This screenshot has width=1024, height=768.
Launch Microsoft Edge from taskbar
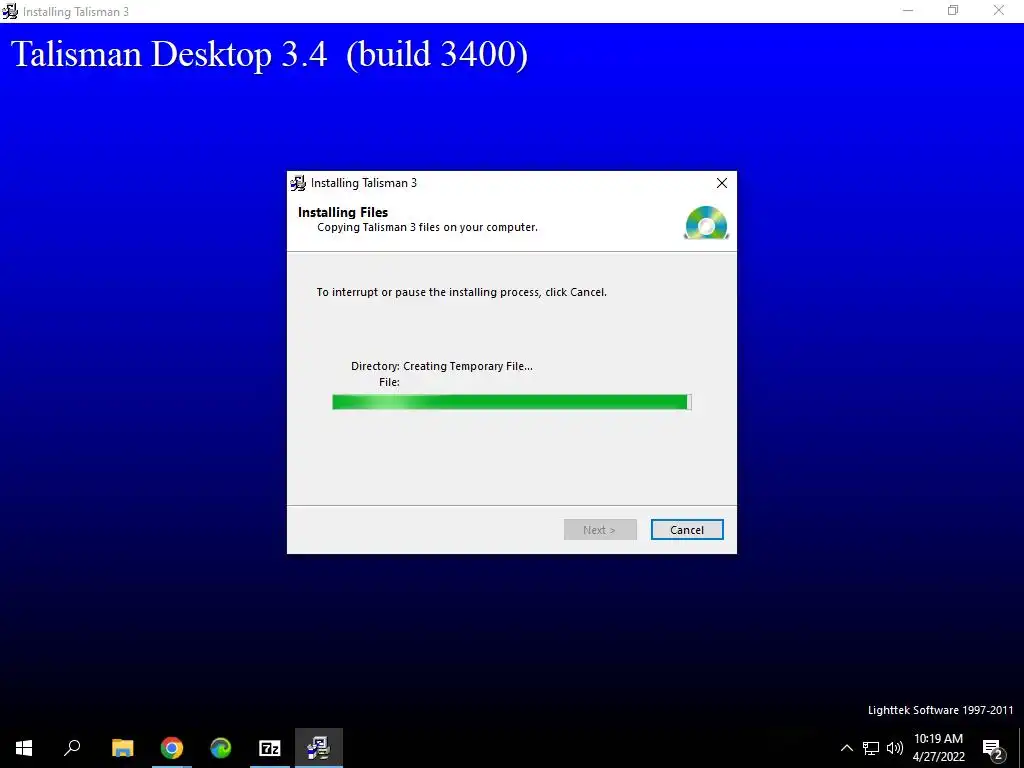click(x=221, y=748)
